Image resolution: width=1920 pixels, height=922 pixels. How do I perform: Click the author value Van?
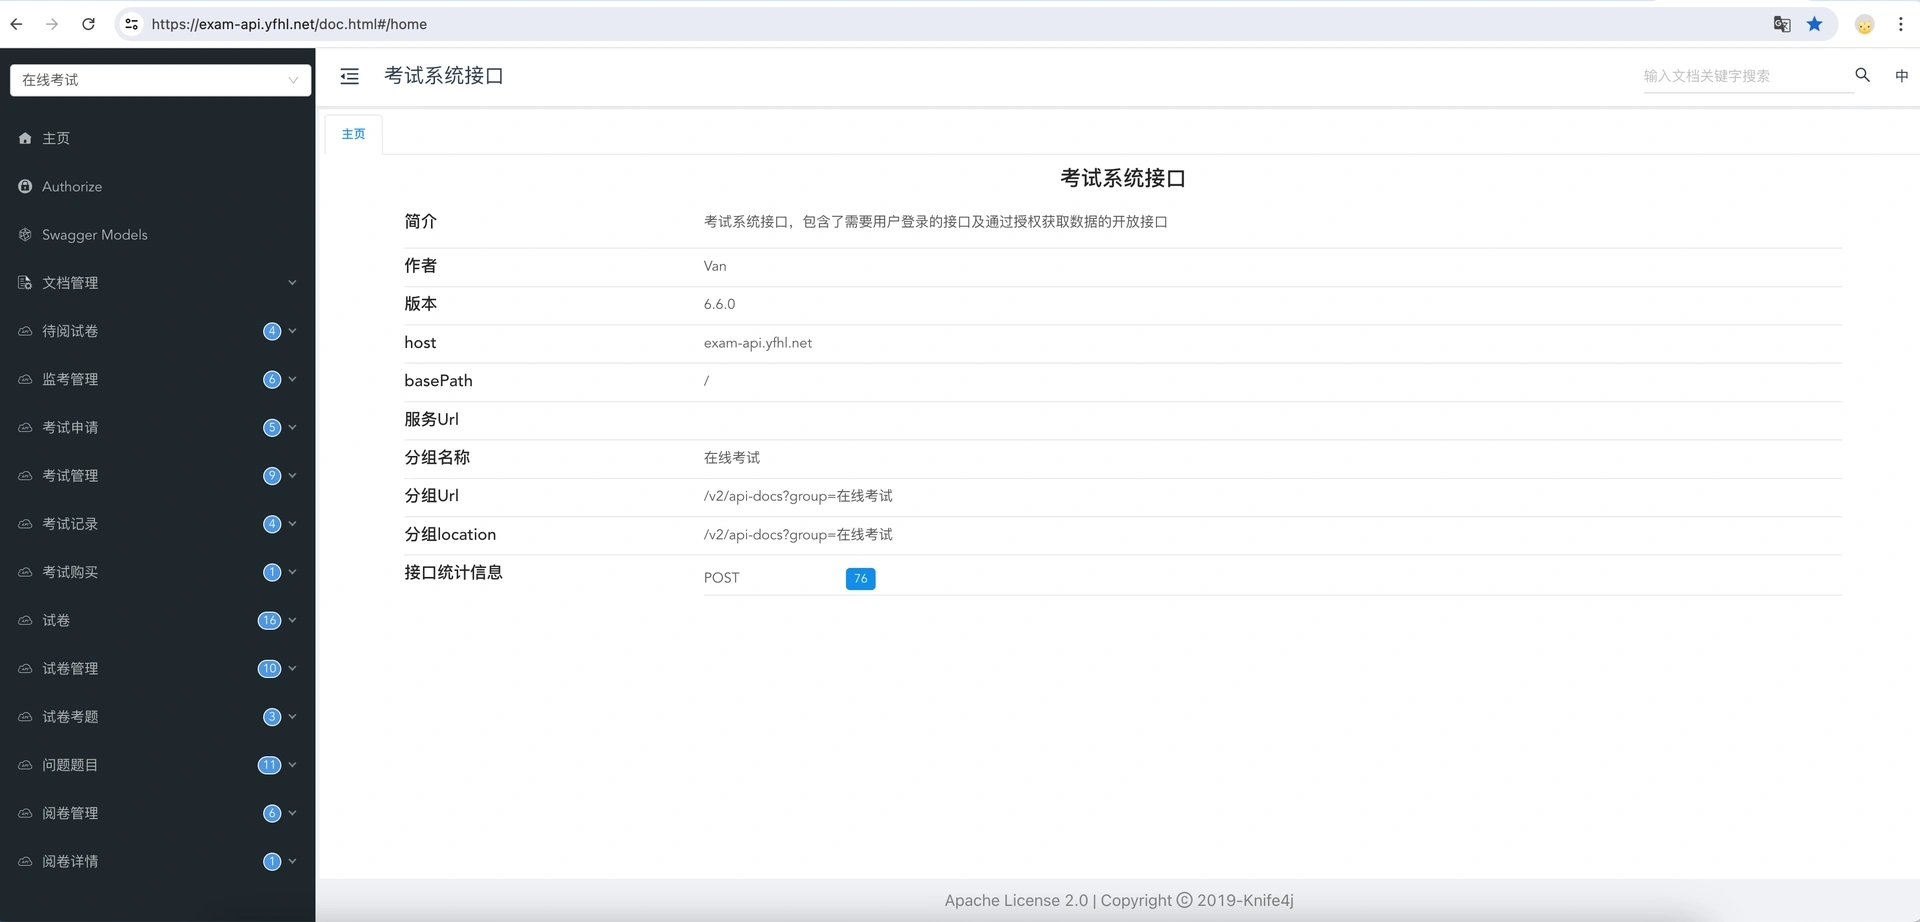point(715,266)
